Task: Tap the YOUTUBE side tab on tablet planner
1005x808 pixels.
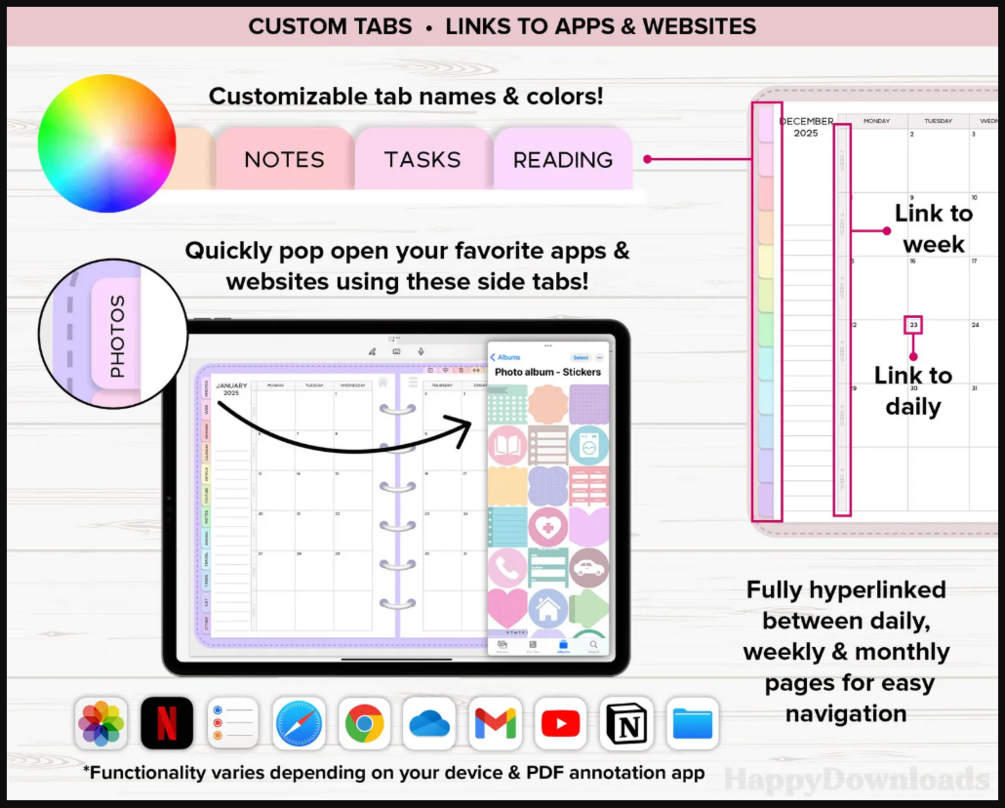Action: click(206, 495)
